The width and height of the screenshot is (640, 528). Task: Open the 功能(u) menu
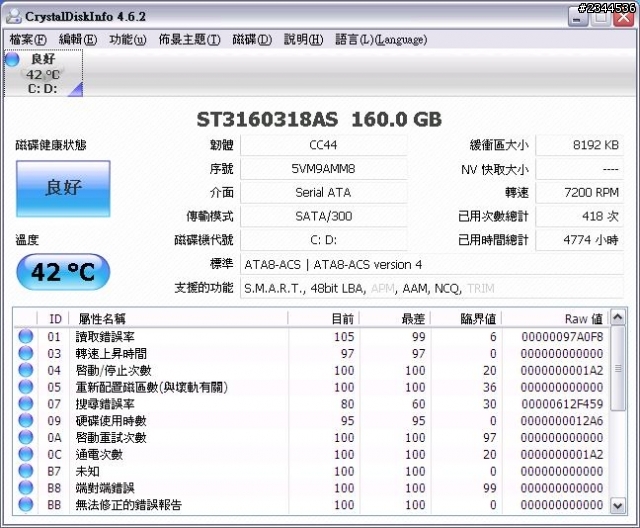(x=127, y=40)
